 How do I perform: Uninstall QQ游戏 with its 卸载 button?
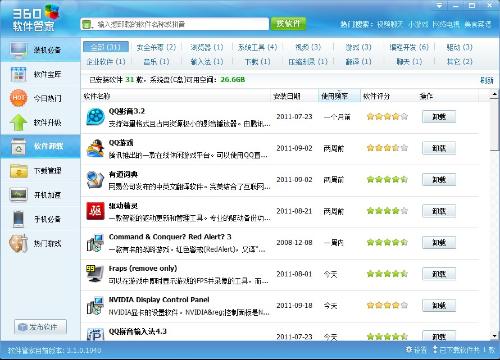439,148
